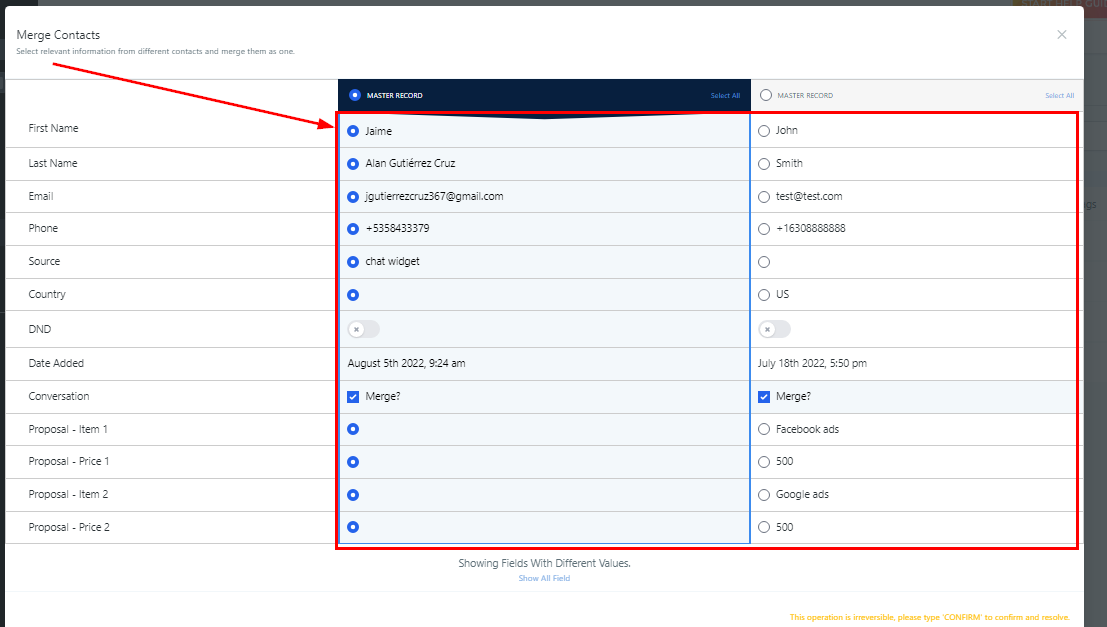Select empty Proposal Item 2 from left contact
Screen dimensions: 1107x627
353,495
